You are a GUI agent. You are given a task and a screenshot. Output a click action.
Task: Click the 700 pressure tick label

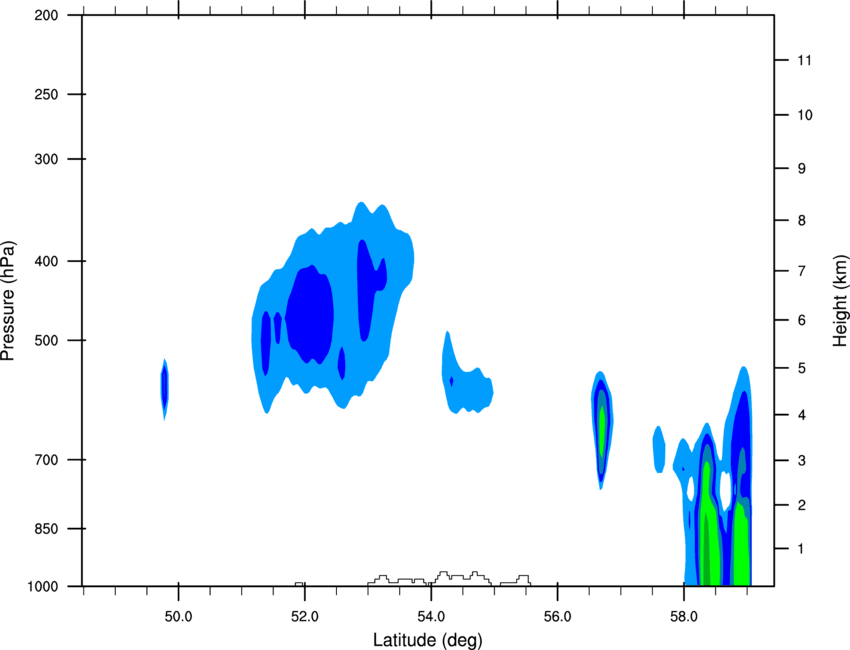(x=47, y=460)
